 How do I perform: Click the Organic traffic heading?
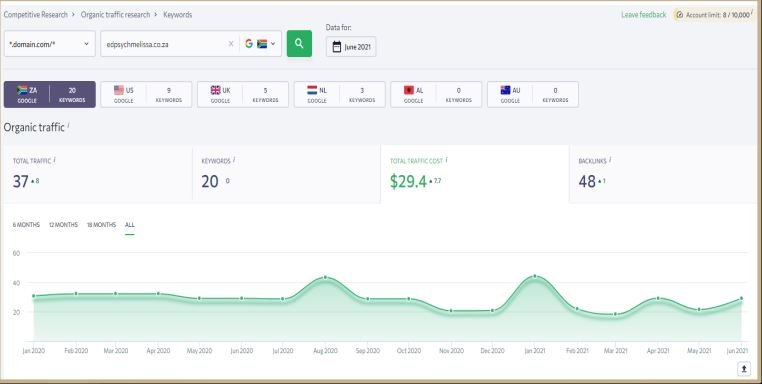point(34,127)
